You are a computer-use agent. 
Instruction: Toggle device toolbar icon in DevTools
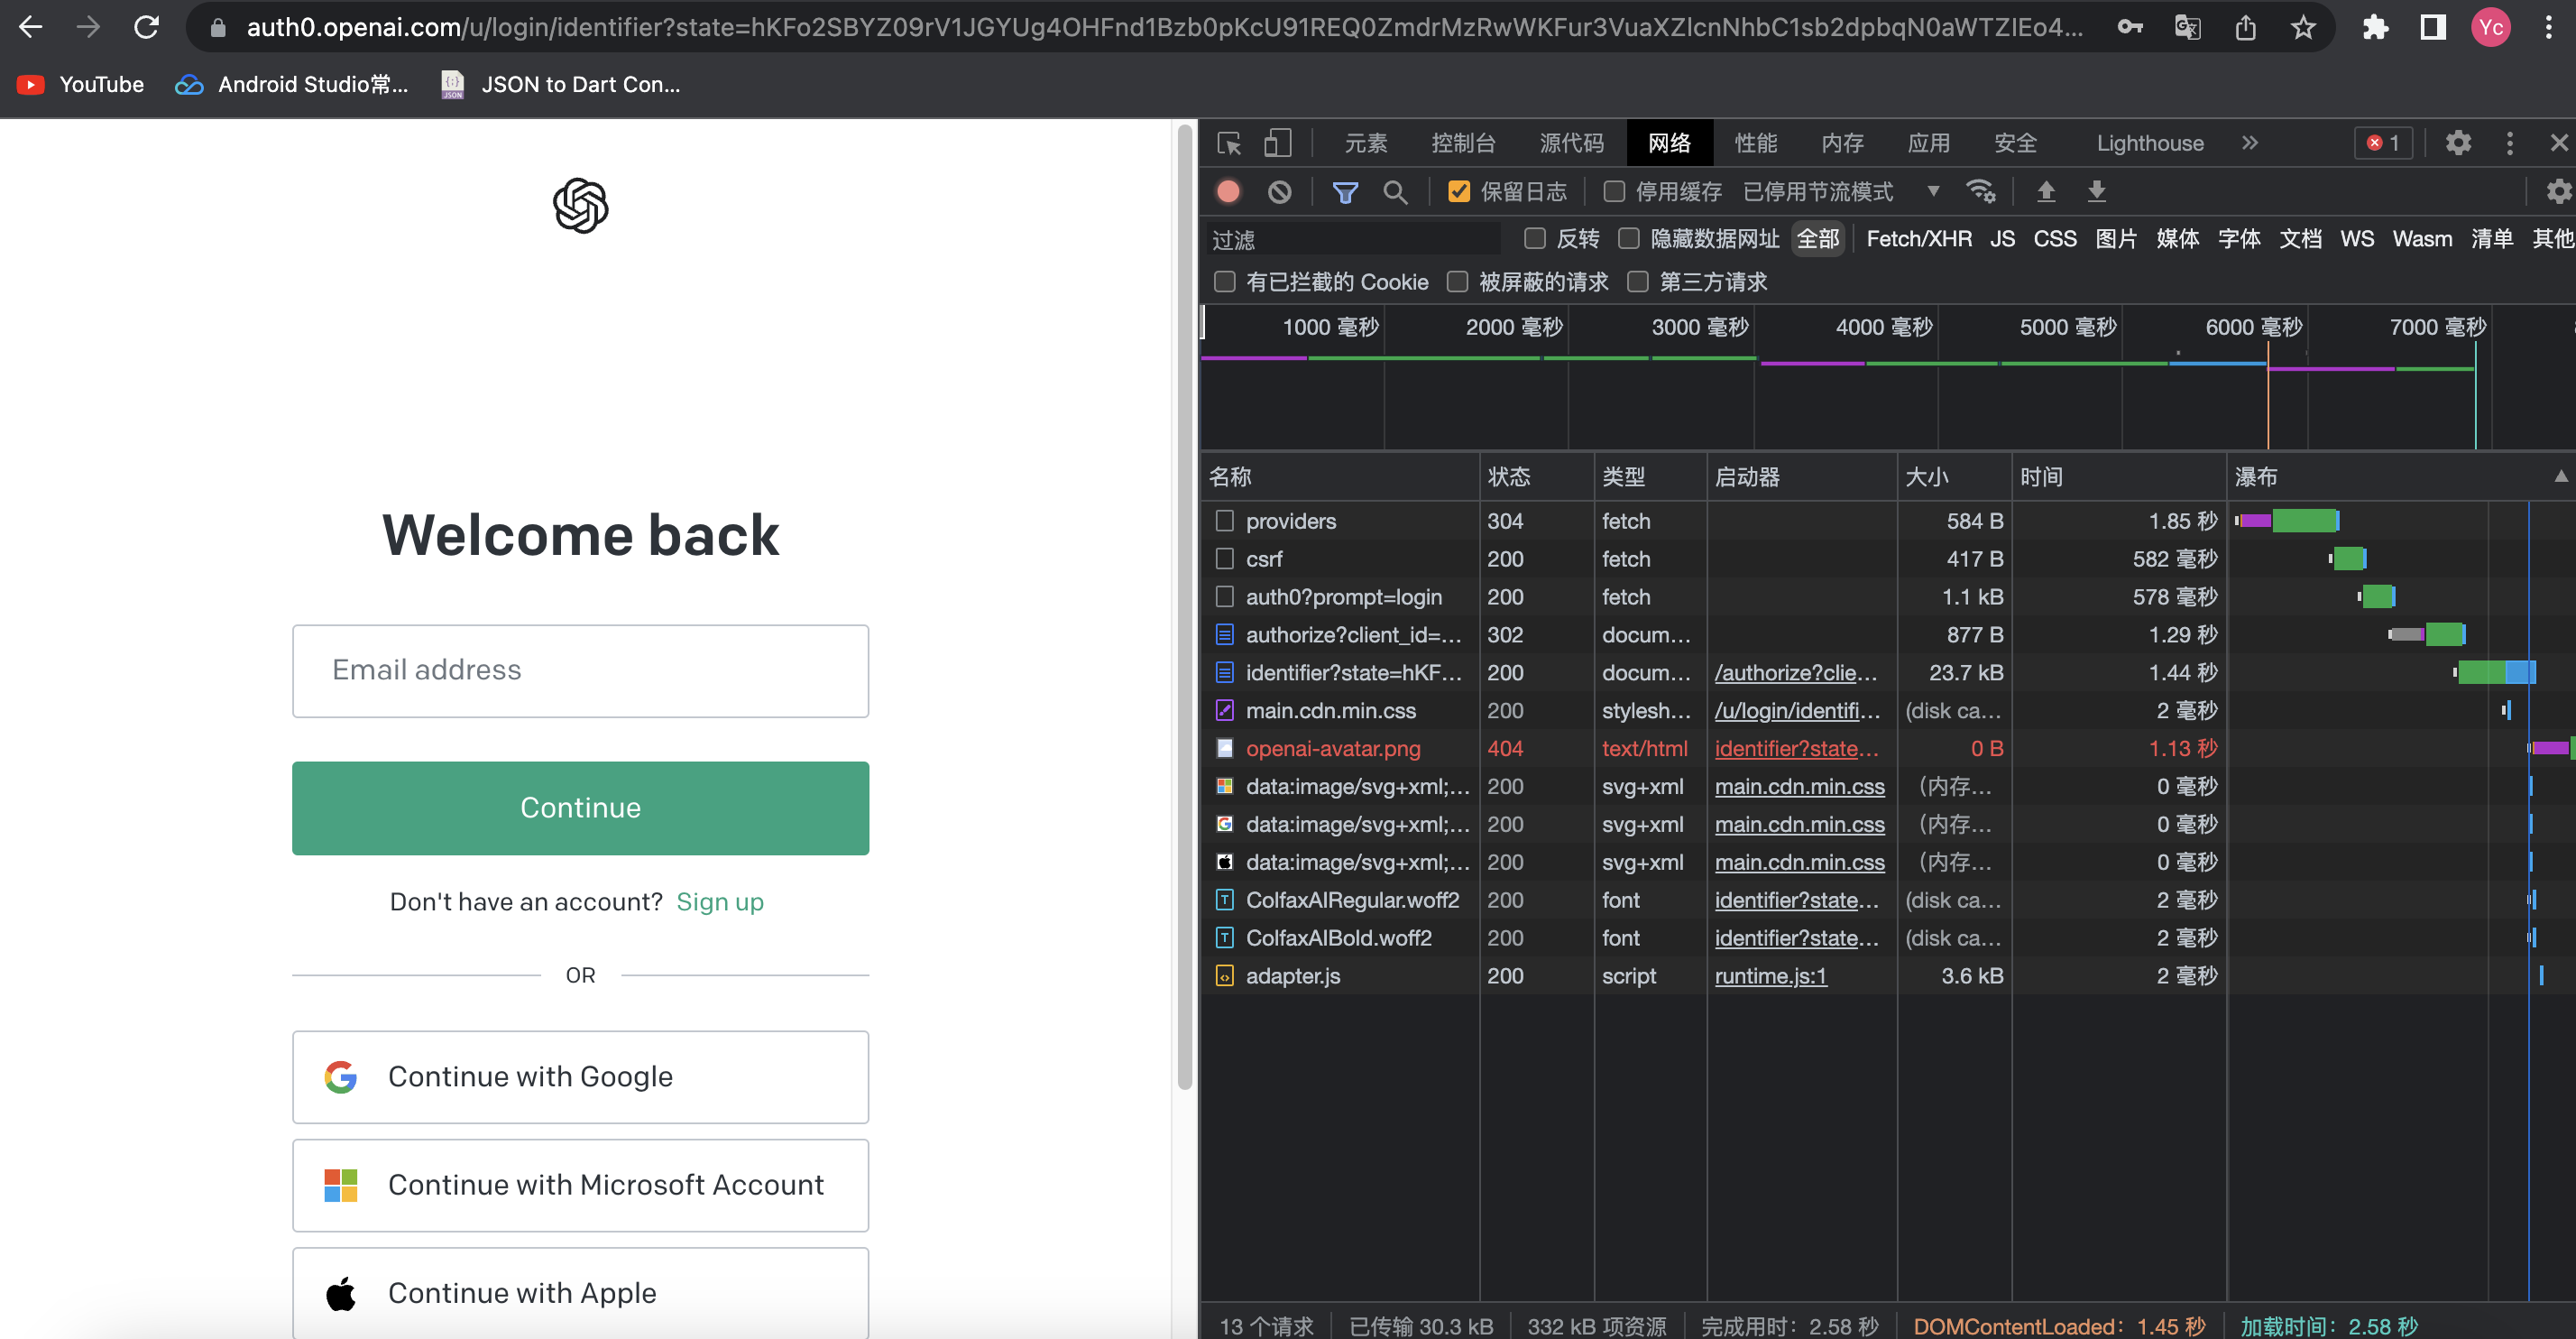tap(1277, 143)
